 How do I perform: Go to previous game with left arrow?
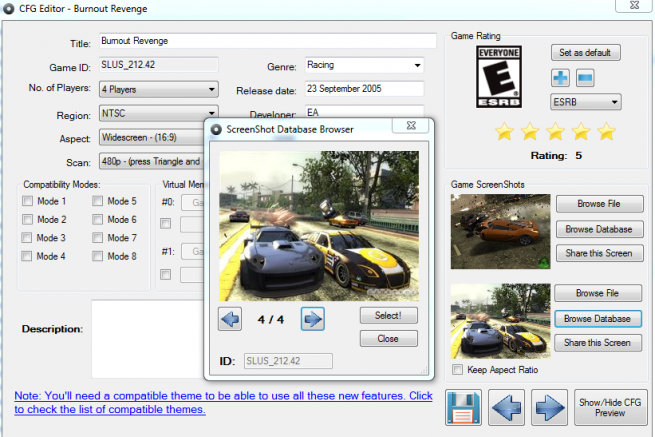pyautogui.click(x=507, y=409)
